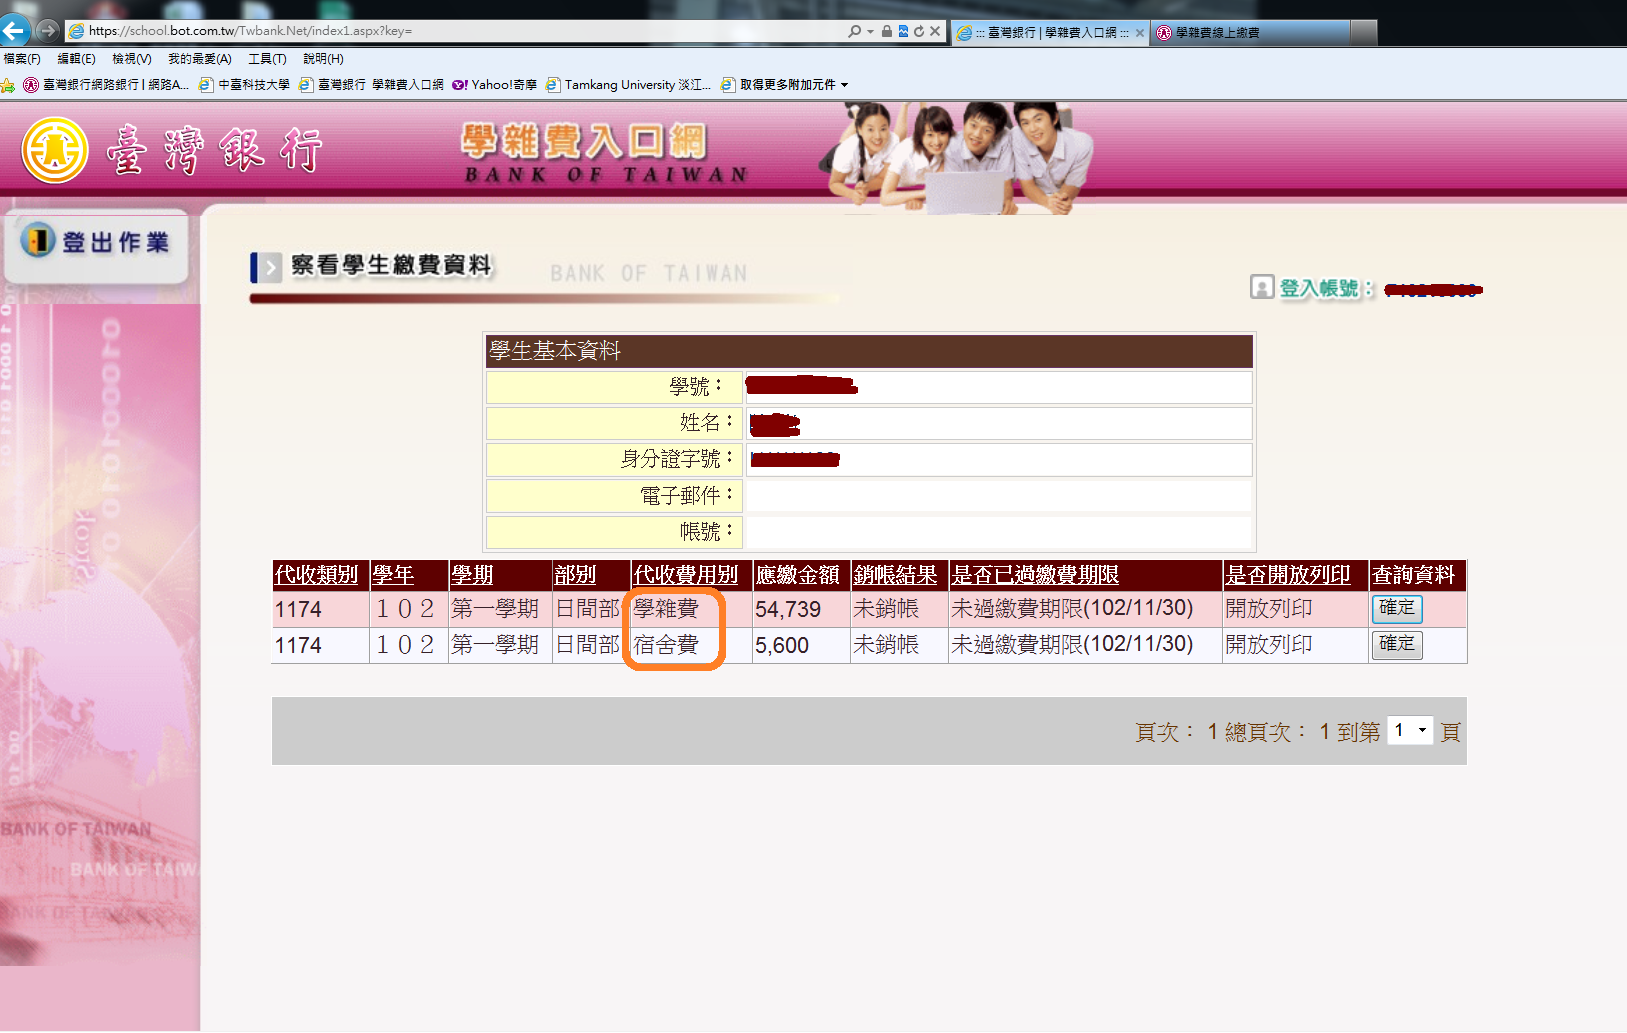Click the user icon beside 登入帳號
This screenshot has width=1627, height=1033.
click(x=1262, y=287)
